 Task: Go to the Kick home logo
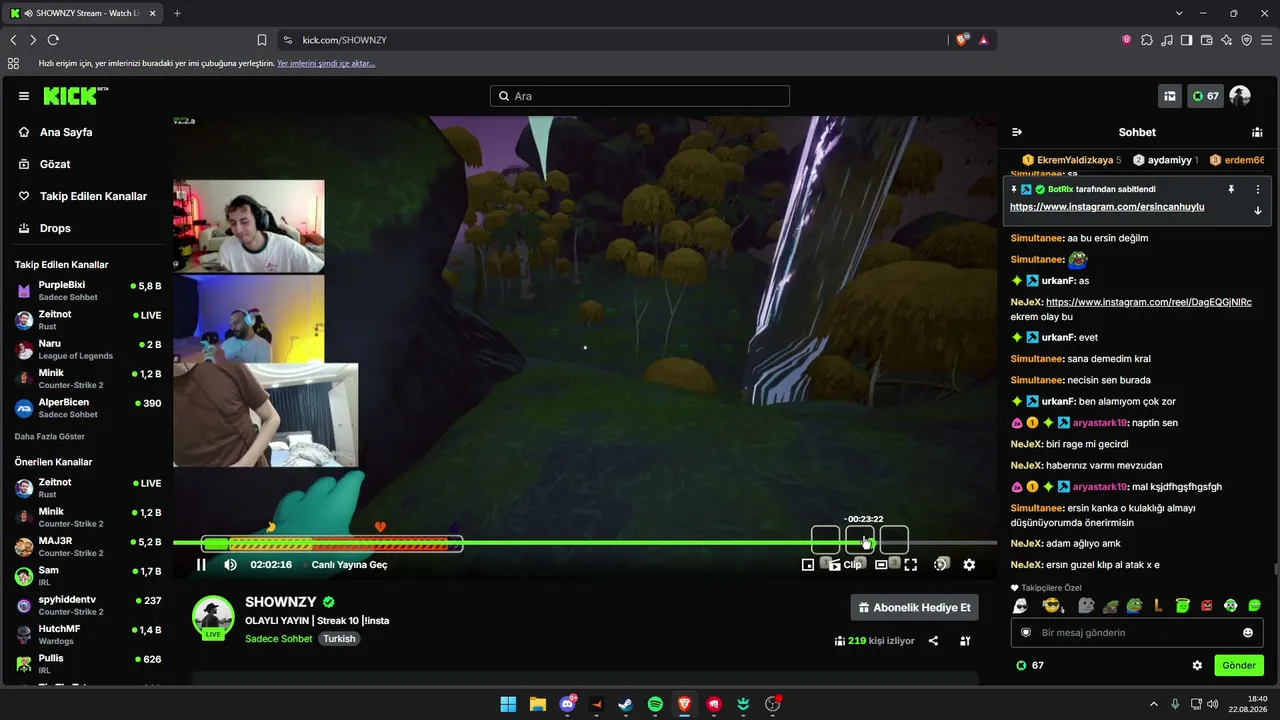coord(75,96)
